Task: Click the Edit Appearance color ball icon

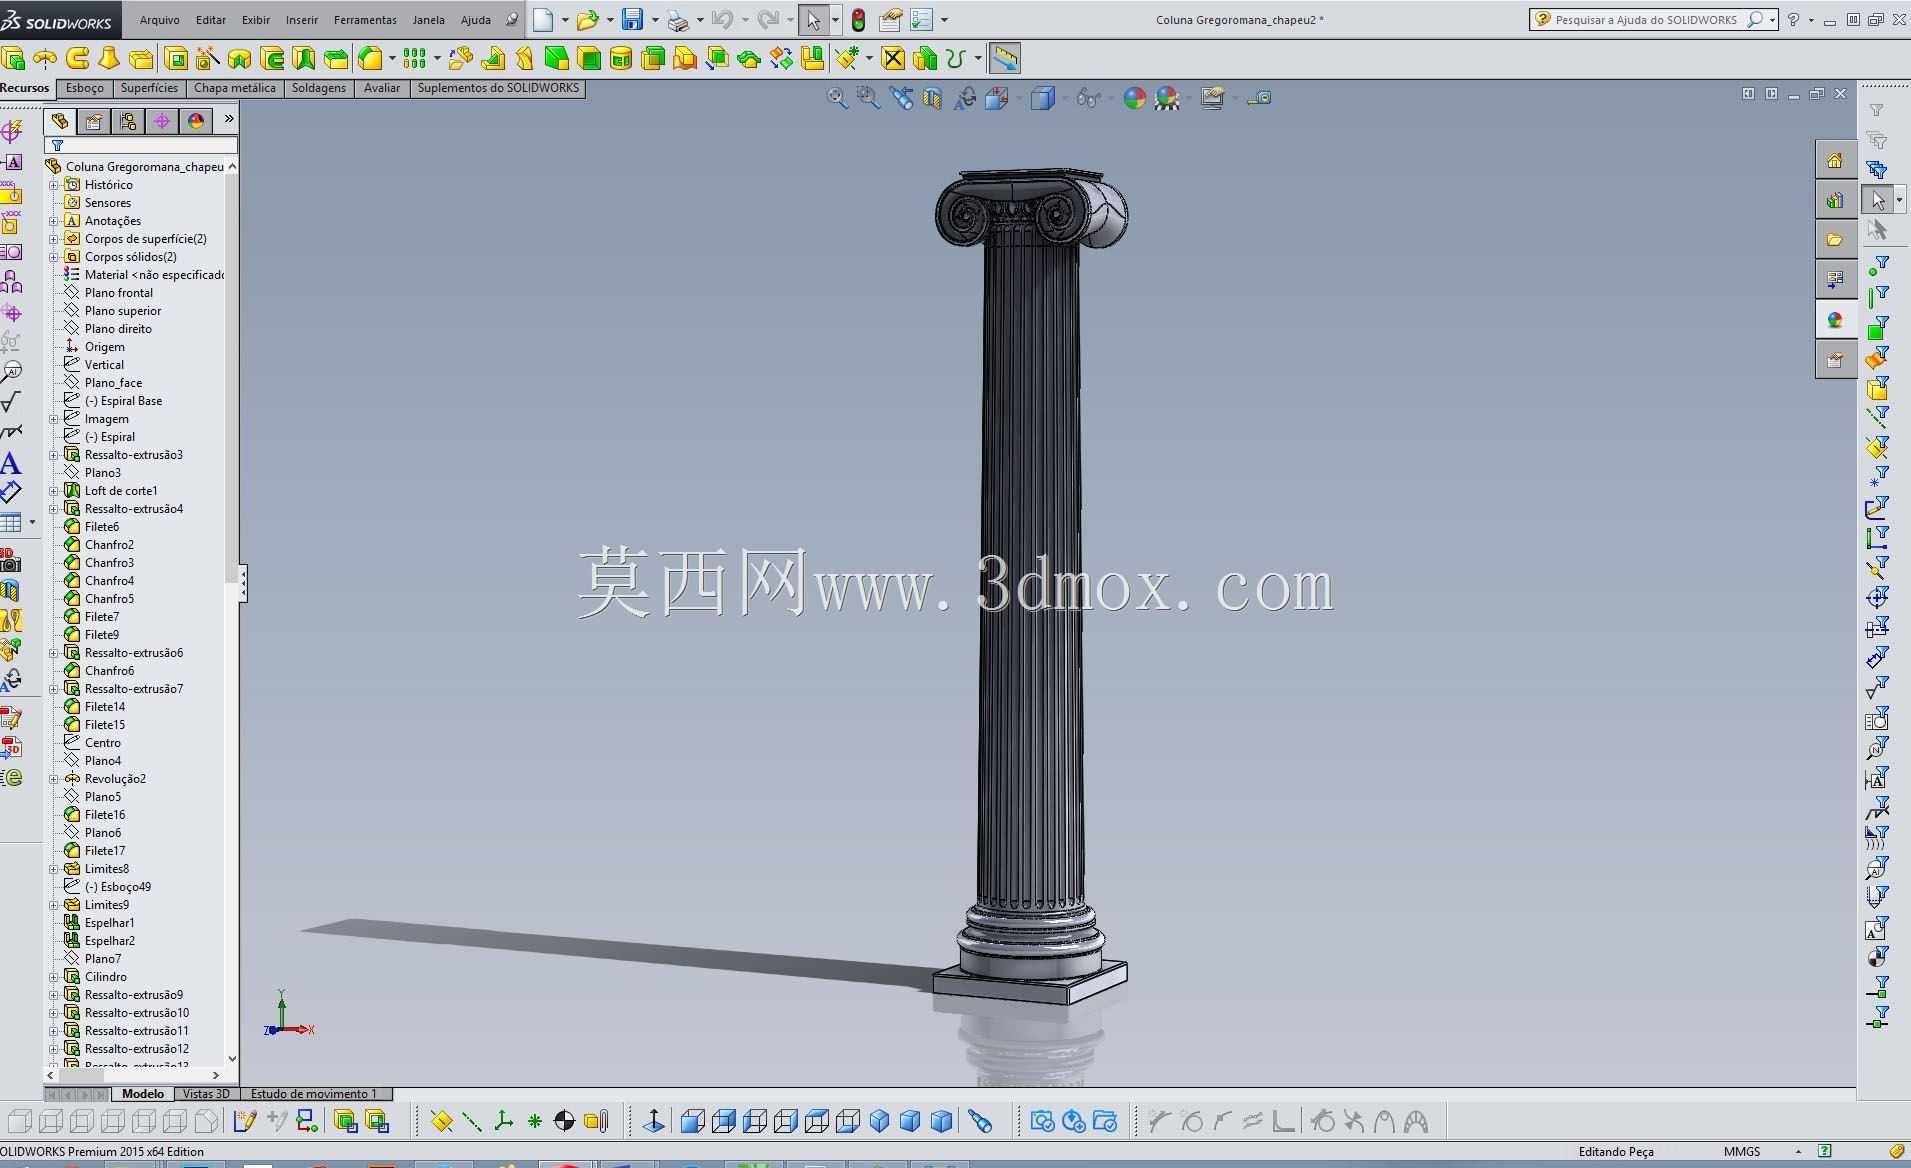Action: pyautogui.click(x=1134, y=98)
